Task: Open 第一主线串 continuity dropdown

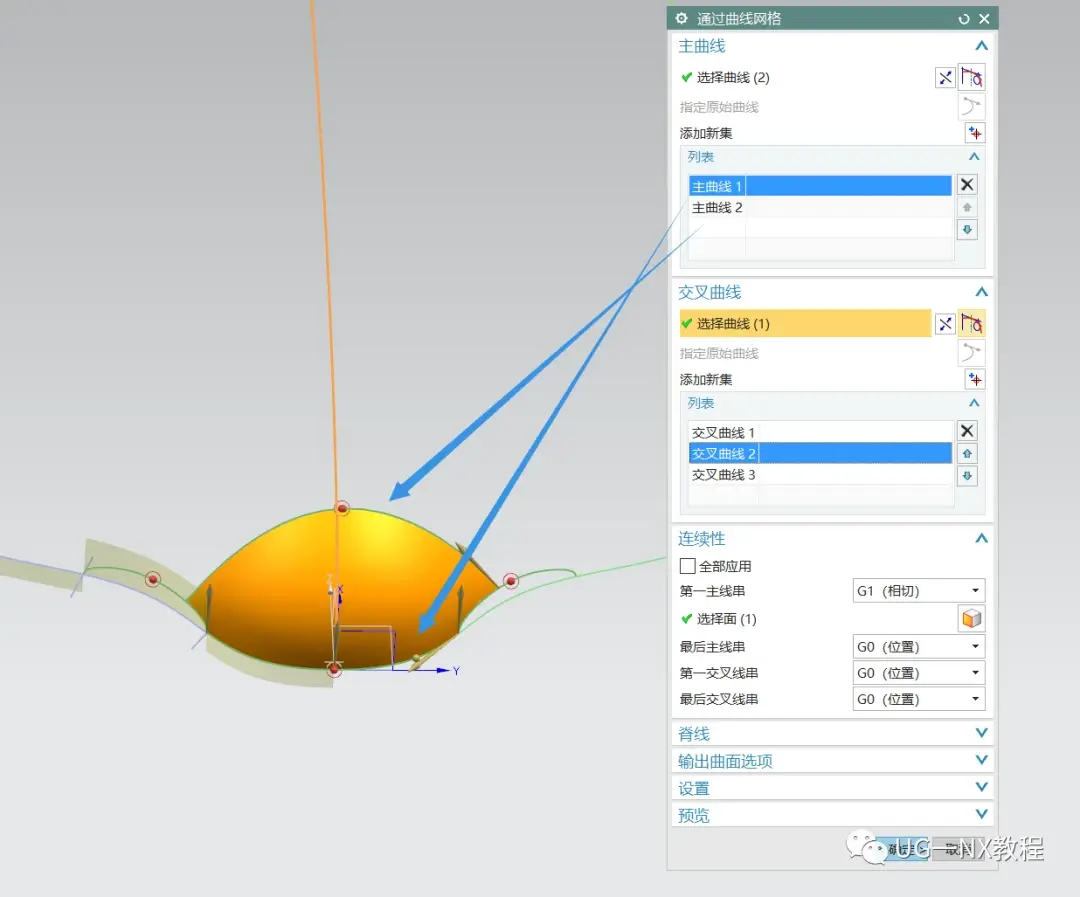Action: pyautogui.click(x=918, y=590)
